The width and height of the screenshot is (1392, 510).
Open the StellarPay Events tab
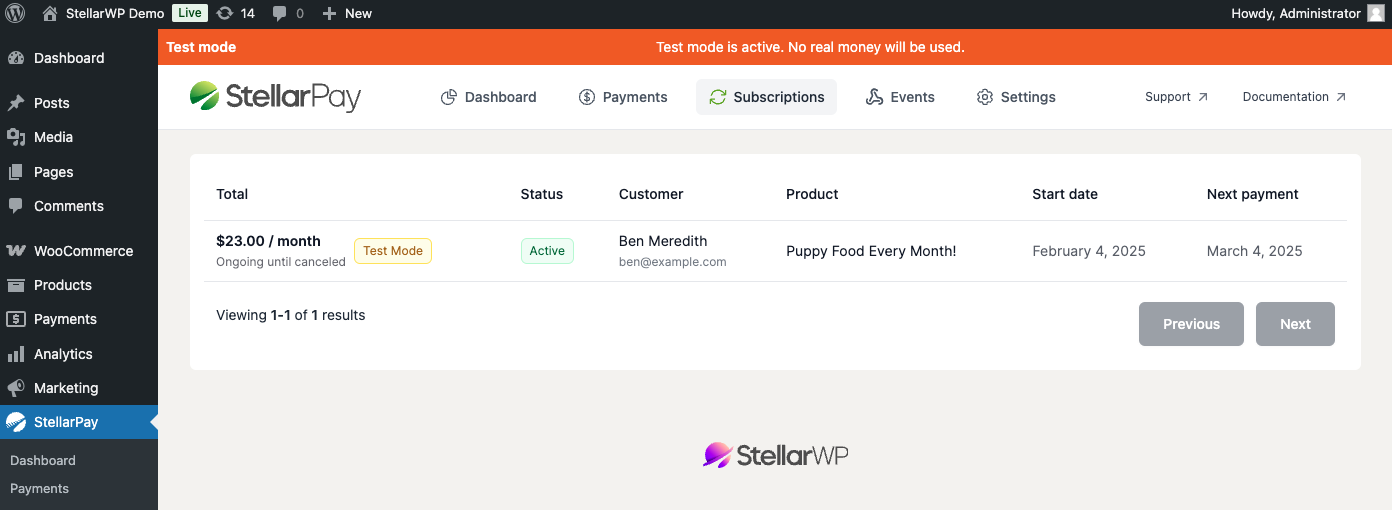tap(900, 97)
